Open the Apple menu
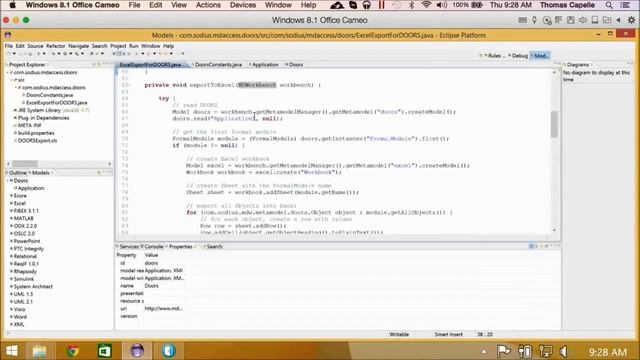 [x=12, y=5]
